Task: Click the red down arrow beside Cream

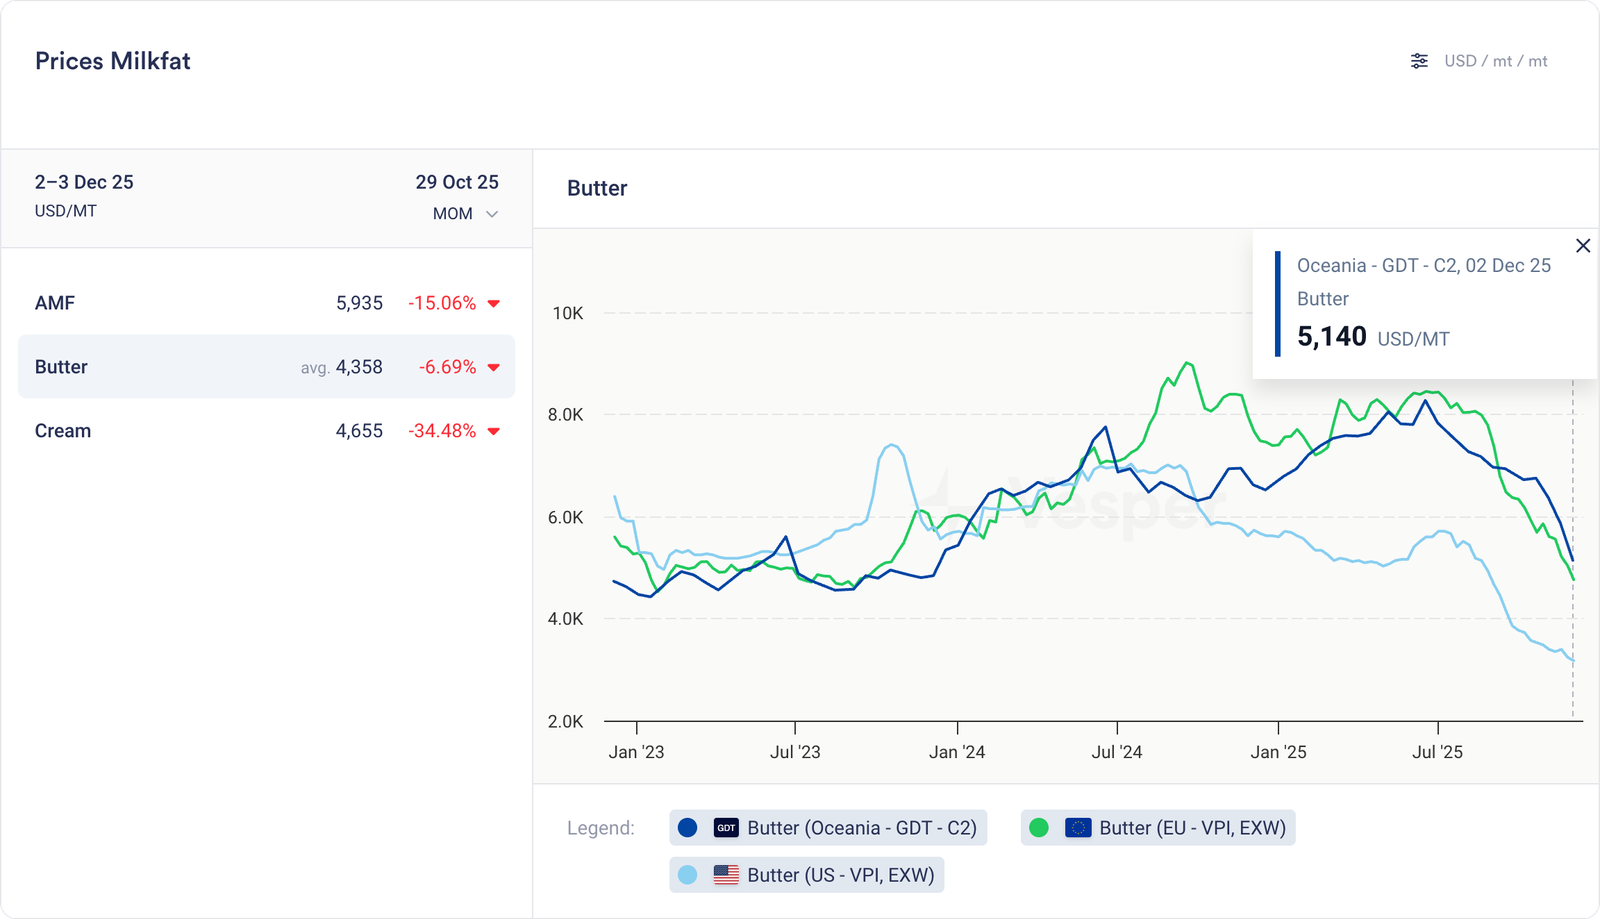Action: click(493, 432)
